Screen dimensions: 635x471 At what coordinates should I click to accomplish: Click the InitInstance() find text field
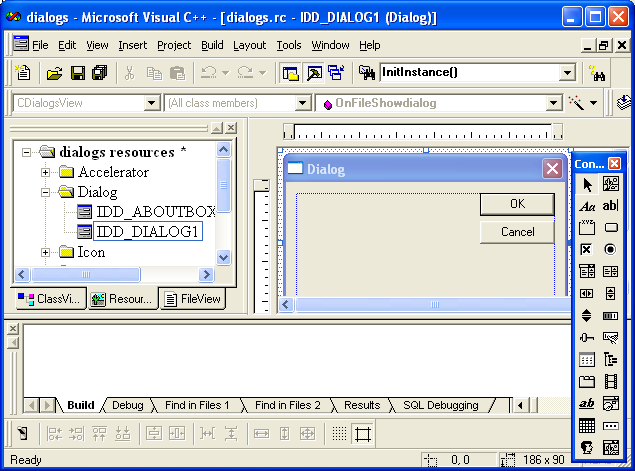coord(471,73)
